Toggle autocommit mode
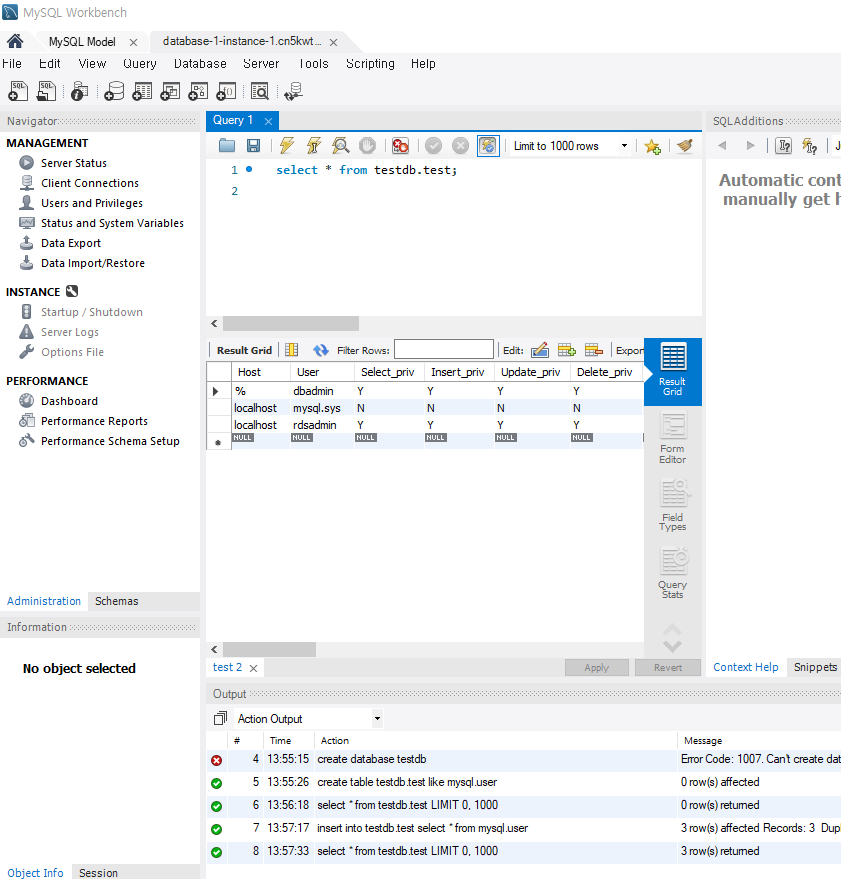This screenshot has width=841, height=879. (488, 146)
